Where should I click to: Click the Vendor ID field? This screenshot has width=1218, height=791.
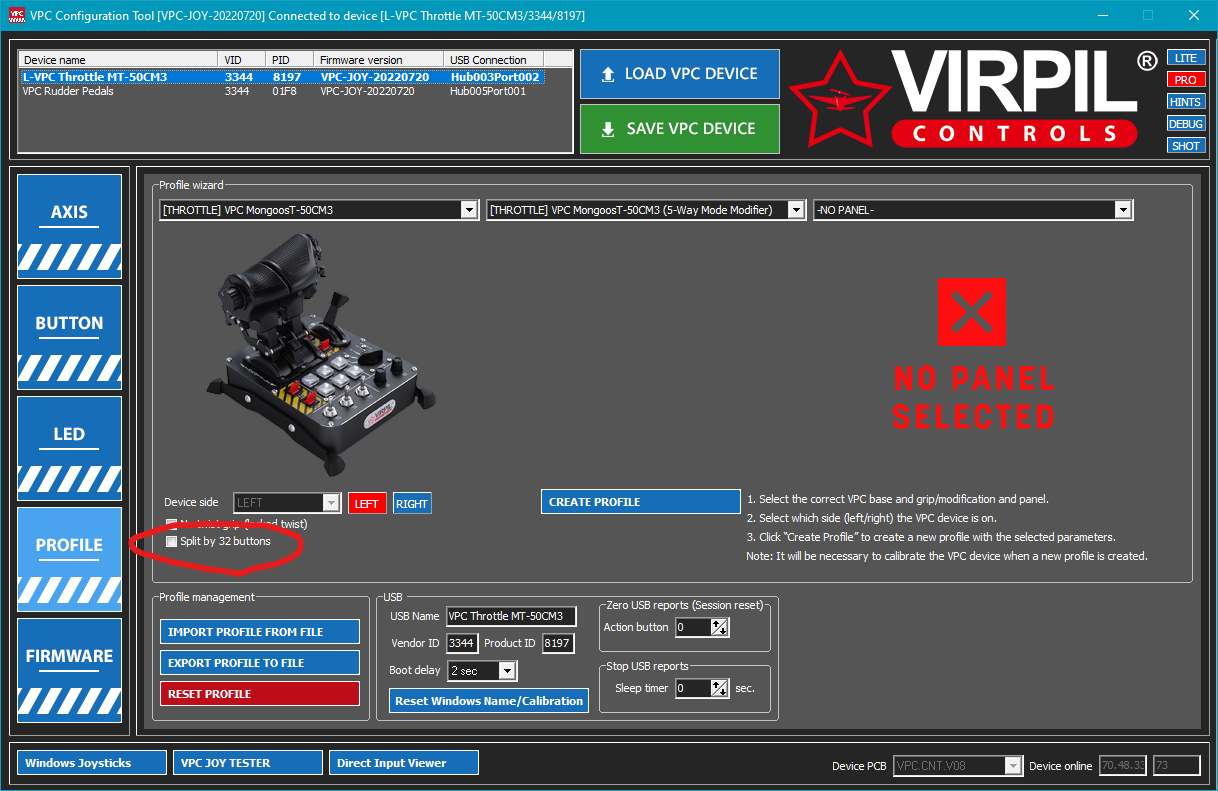pos(462,643)
